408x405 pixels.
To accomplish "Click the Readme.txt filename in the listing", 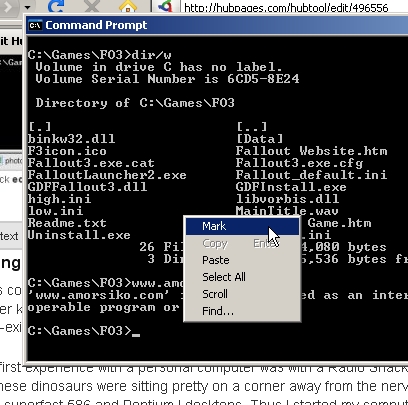I will pos(67,223).
